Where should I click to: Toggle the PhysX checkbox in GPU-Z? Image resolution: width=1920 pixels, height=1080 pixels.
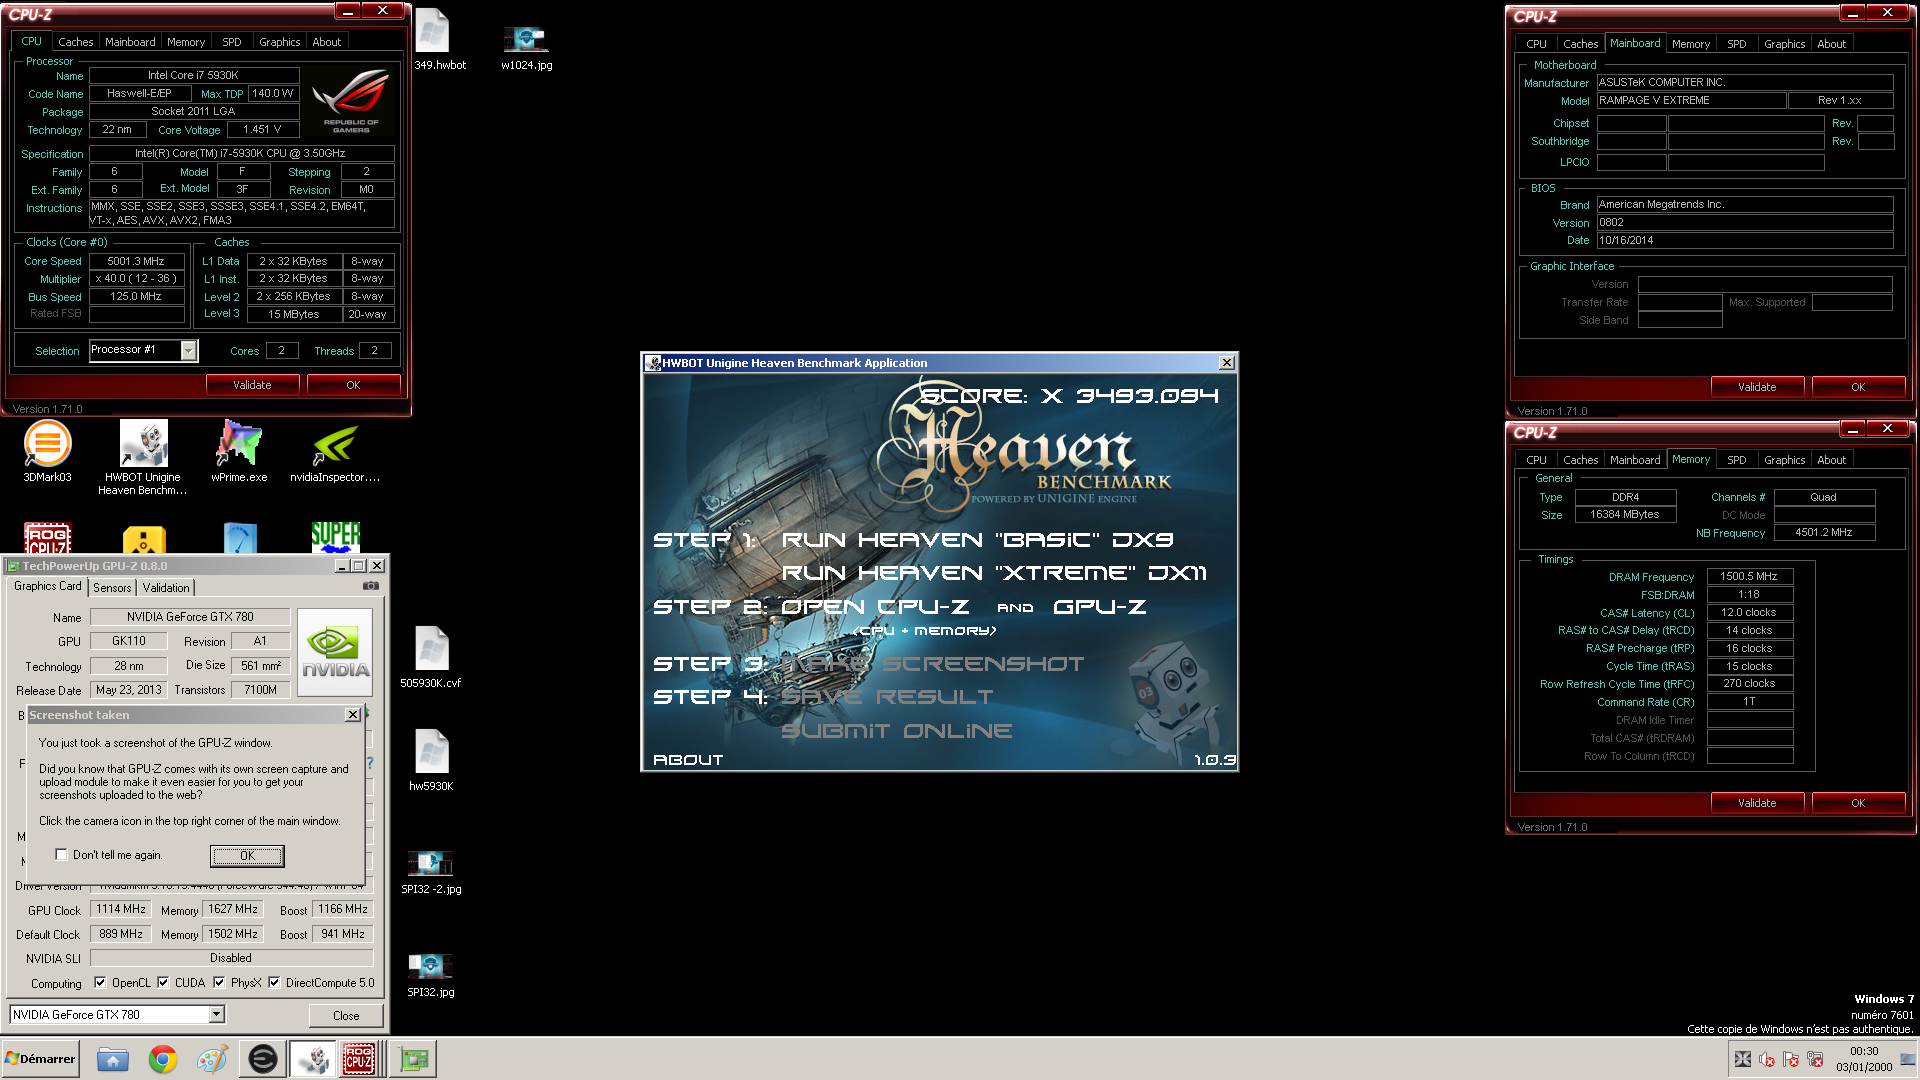(x=219, y=982)
